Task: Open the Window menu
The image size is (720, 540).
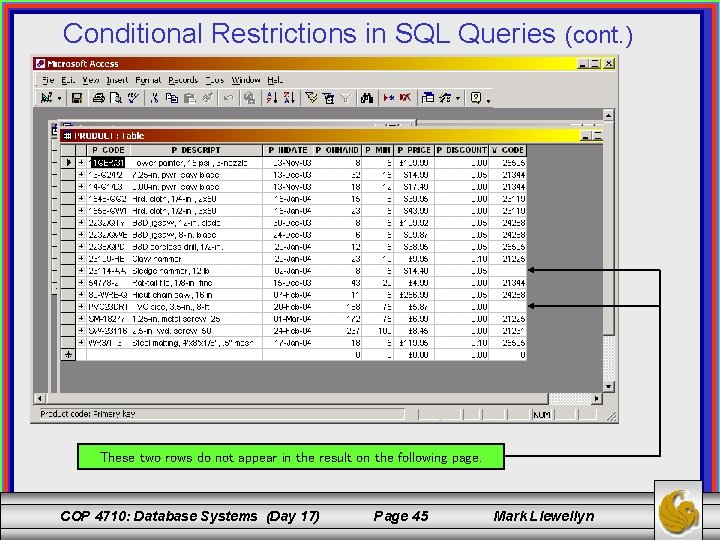Action: pyautogui.click(x=246, y=80)
